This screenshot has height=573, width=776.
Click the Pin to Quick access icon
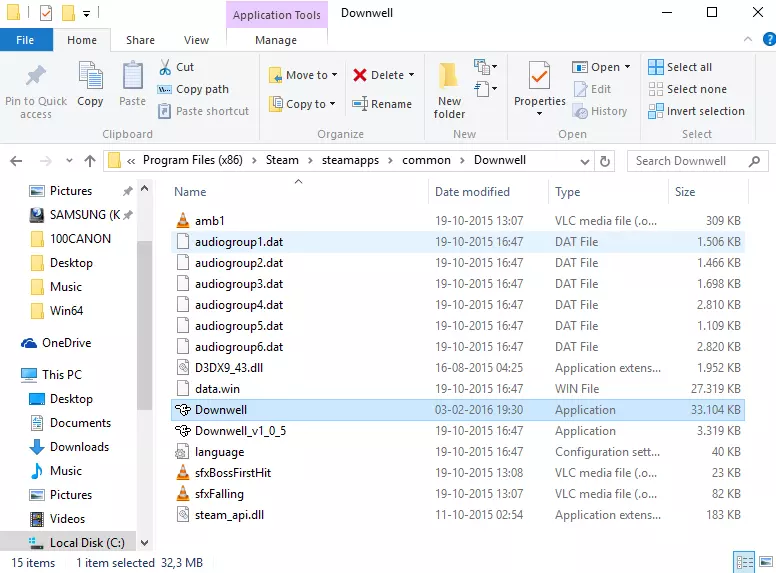coord(36,75)
